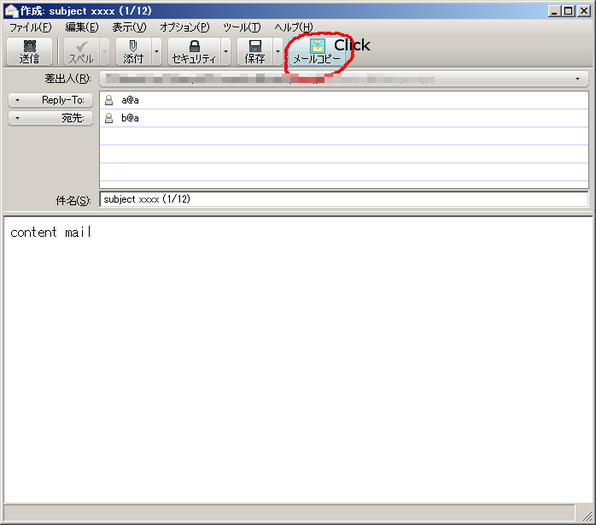Open the セキュリティ dropdown arrow
The height and width of the screenshot is (525, 596).
click(x=225, y=51)
